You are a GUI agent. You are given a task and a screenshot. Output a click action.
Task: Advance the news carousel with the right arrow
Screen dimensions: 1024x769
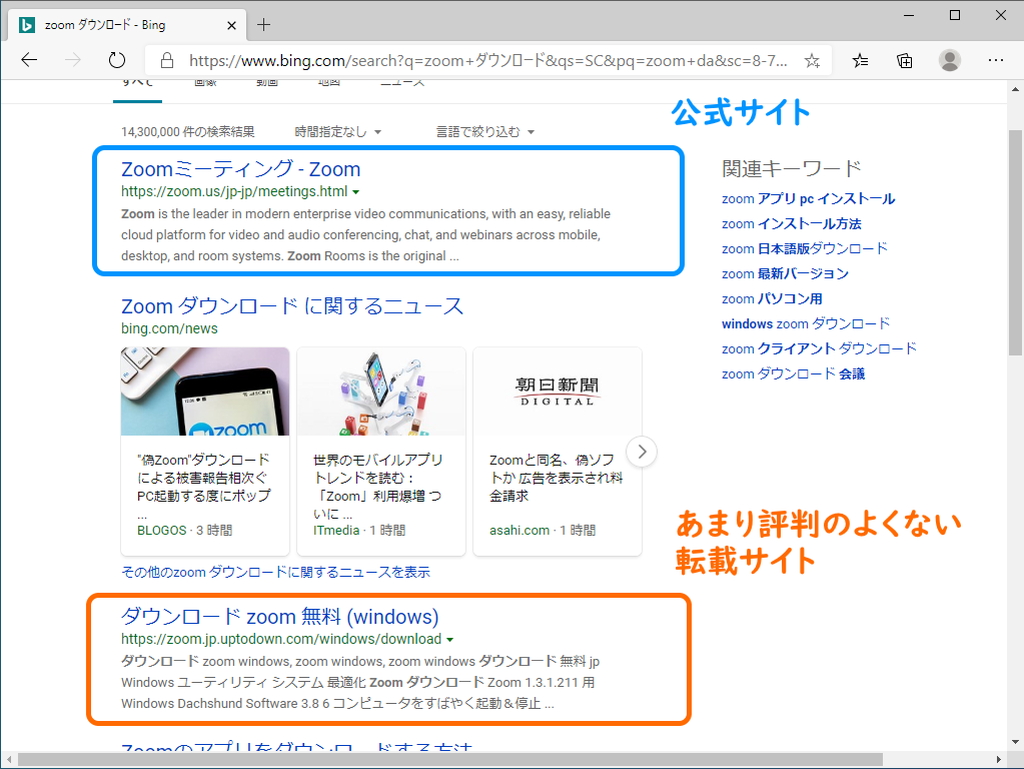tap(641, 451)
